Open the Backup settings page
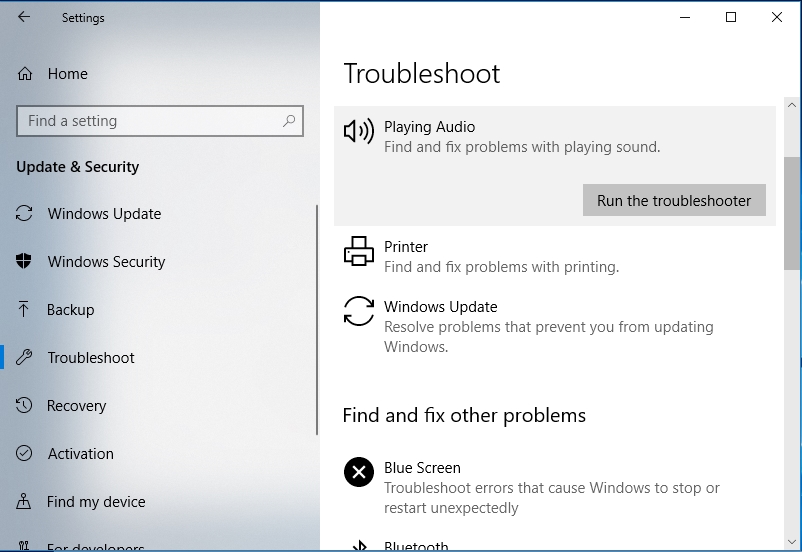 point(70,310)
